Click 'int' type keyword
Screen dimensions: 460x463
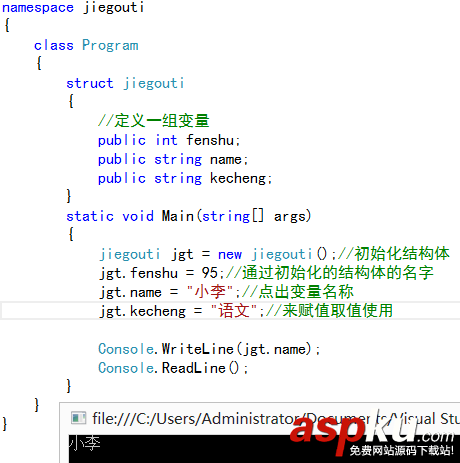(x=166, y=140)
